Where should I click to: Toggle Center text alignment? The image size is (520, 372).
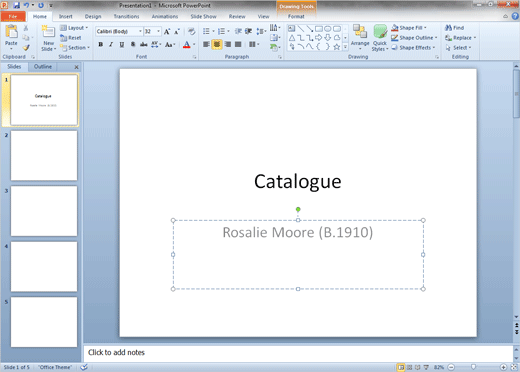[217, 44]
